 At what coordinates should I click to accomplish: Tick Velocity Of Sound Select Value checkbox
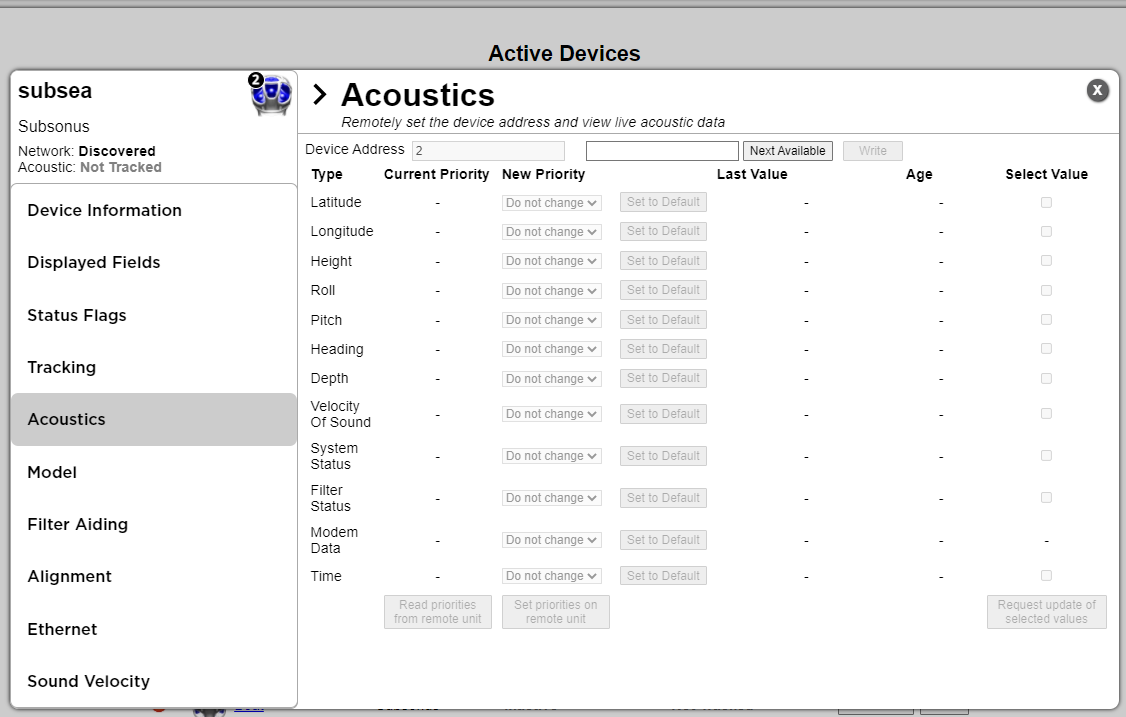coord(1046,414)
